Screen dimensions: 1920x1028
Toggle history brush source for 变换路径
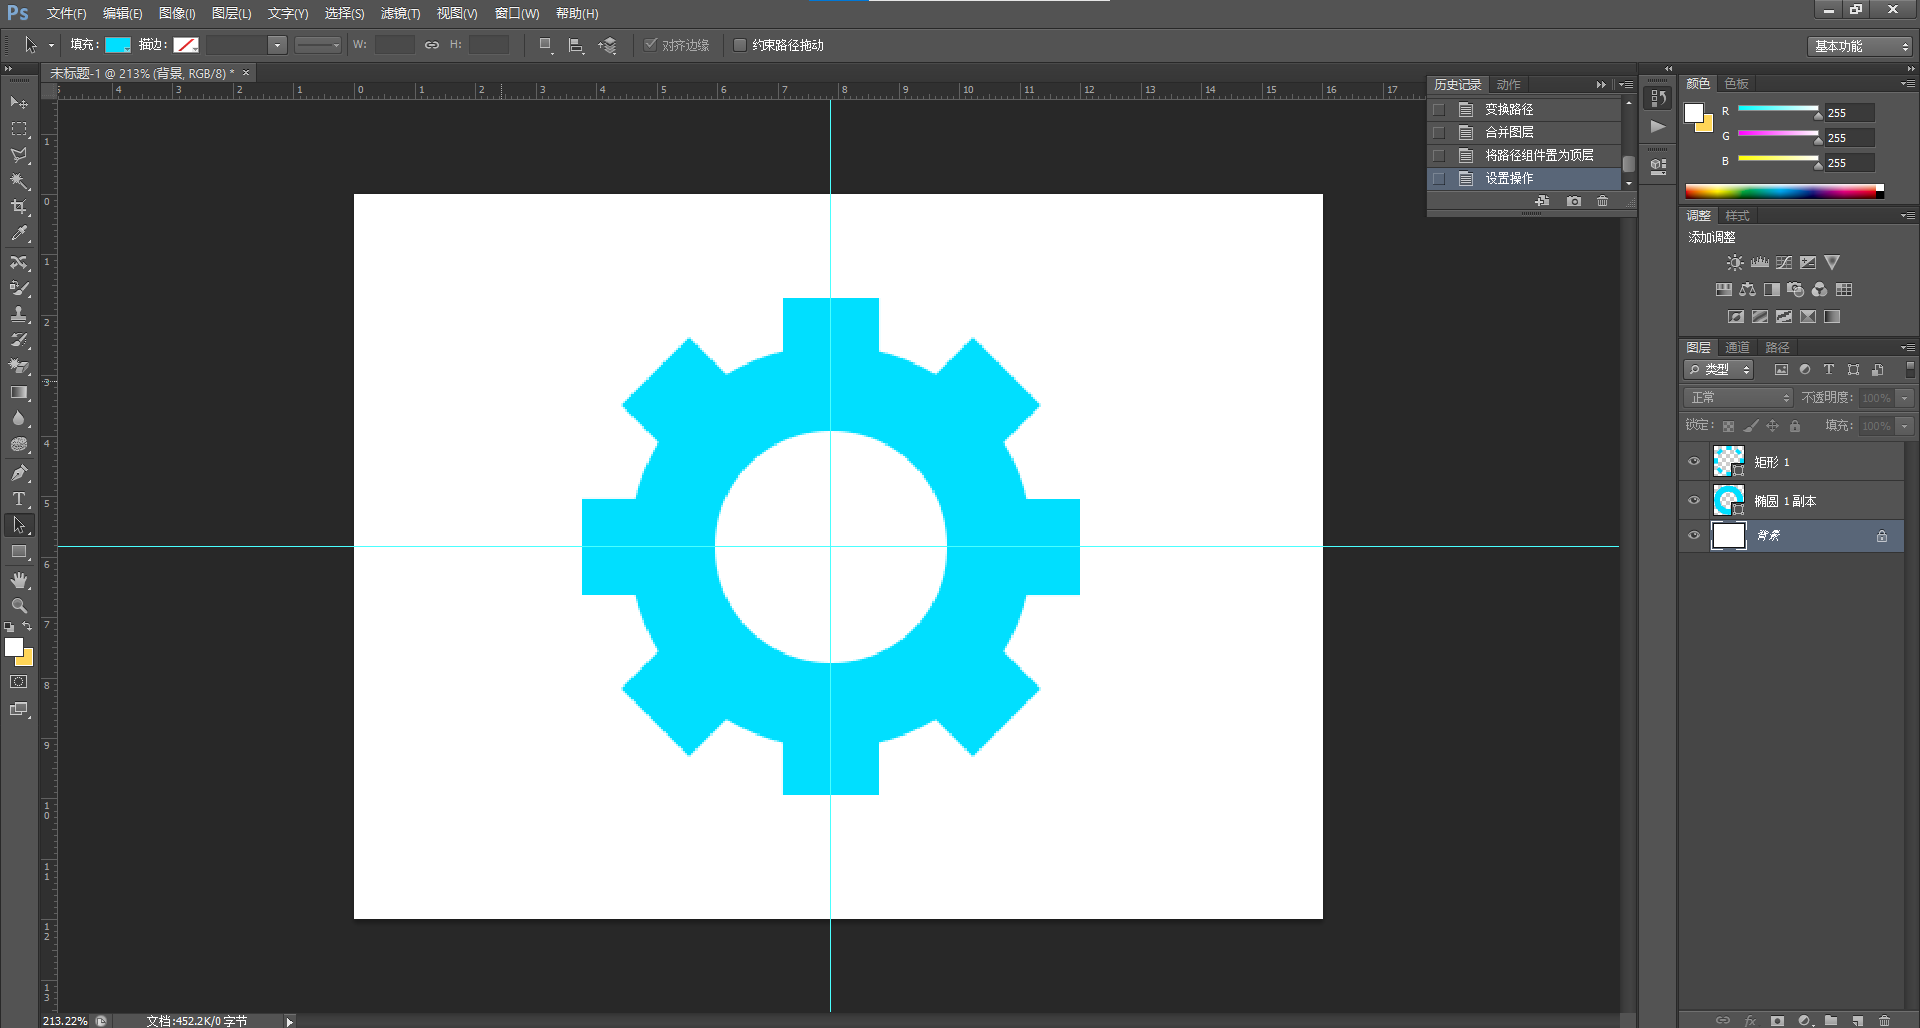1439,109
